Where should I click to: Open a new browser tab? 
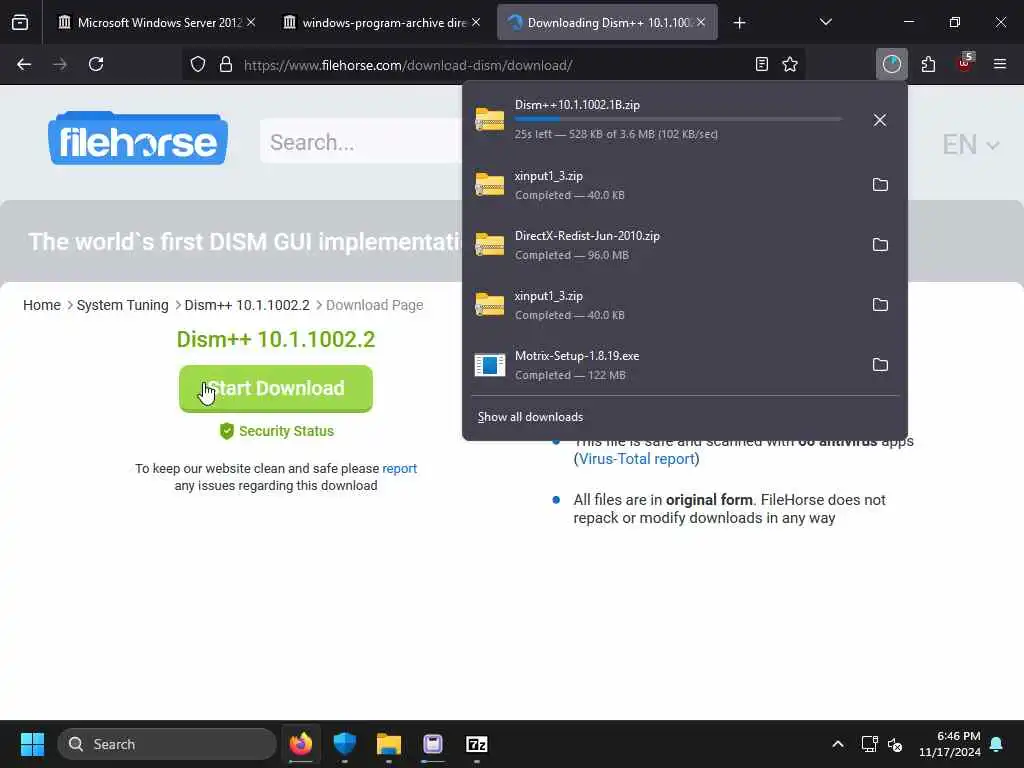pos(739,23)
